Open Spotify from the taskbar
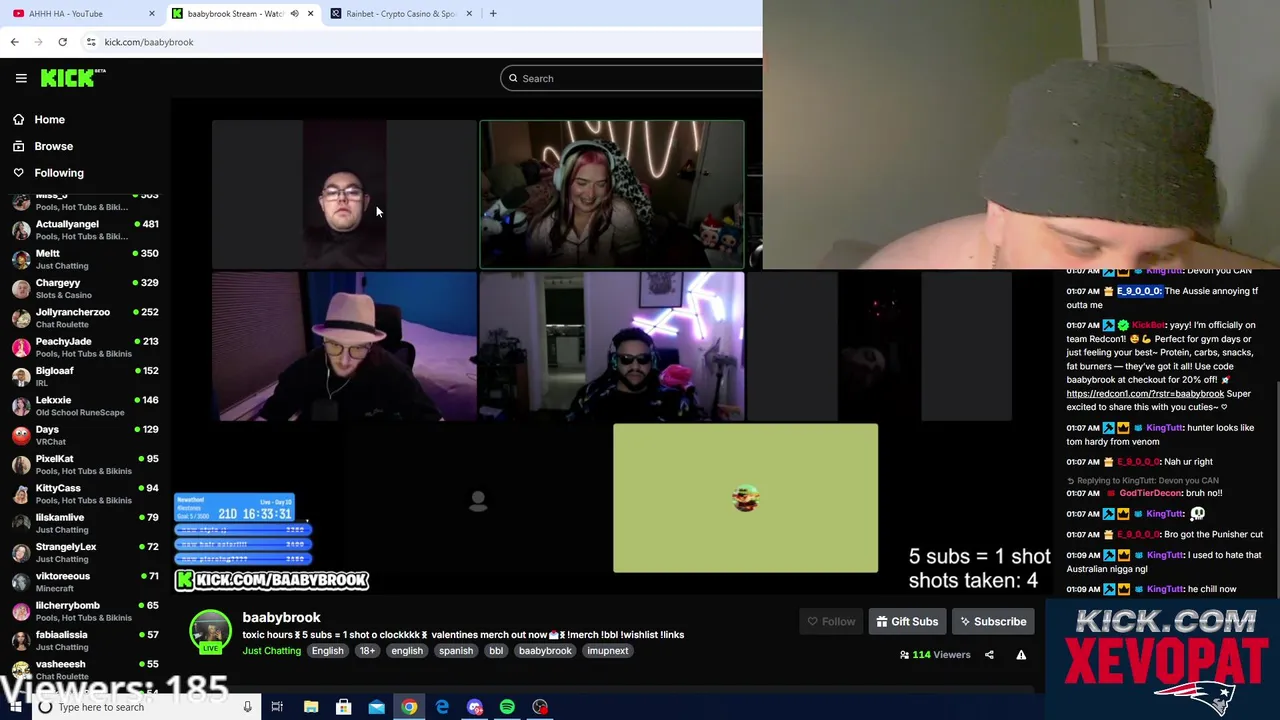1280x720 pixels. 507,707
